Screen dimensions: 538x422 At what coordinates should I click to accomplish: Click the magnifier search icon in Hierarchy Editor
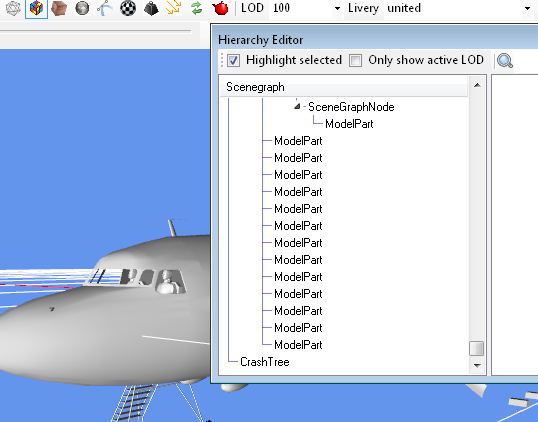pos(505,61)
